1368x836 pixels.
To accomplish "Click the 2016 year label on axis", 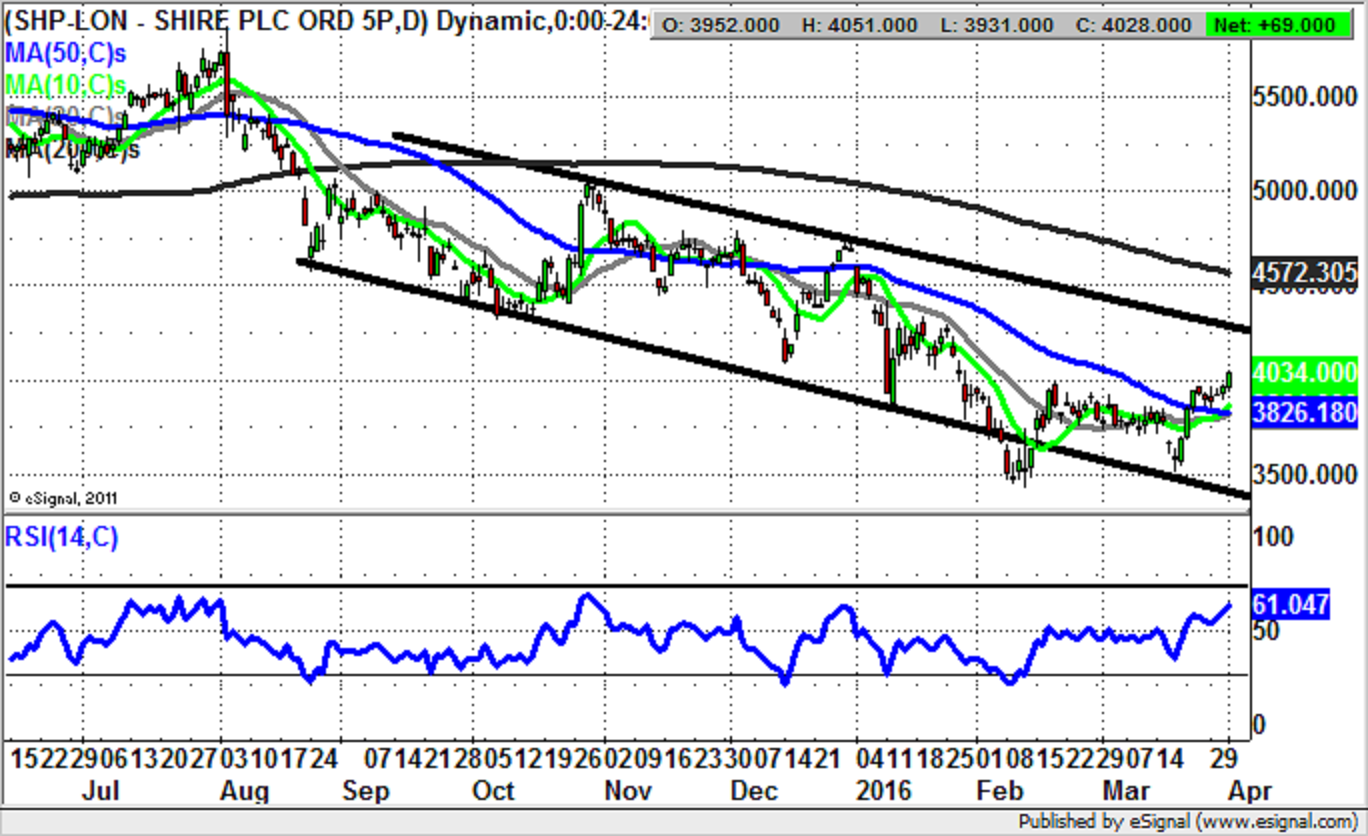I will tap(883, 791).
